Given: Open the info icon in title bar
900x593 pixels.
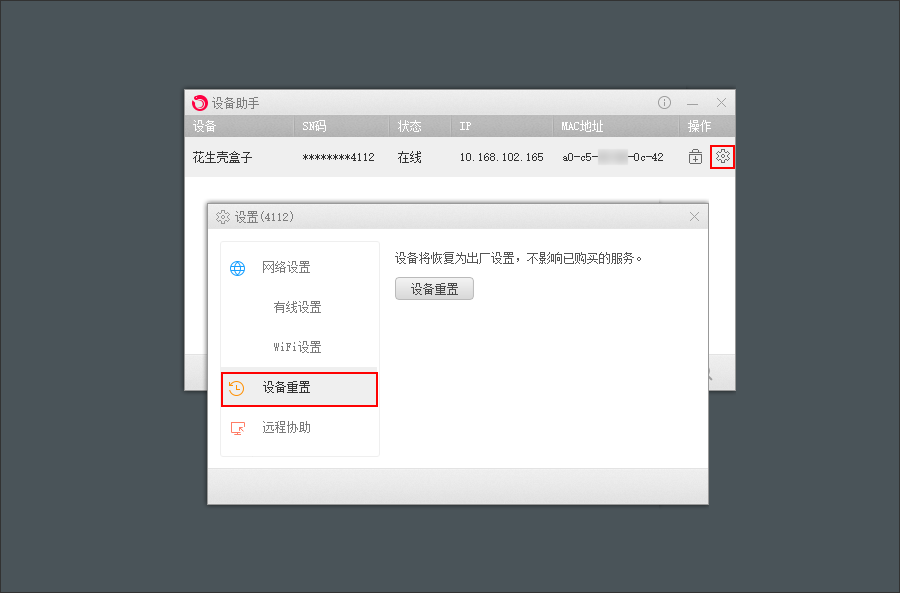Looking at the screenshot, I should pos(664,103).
